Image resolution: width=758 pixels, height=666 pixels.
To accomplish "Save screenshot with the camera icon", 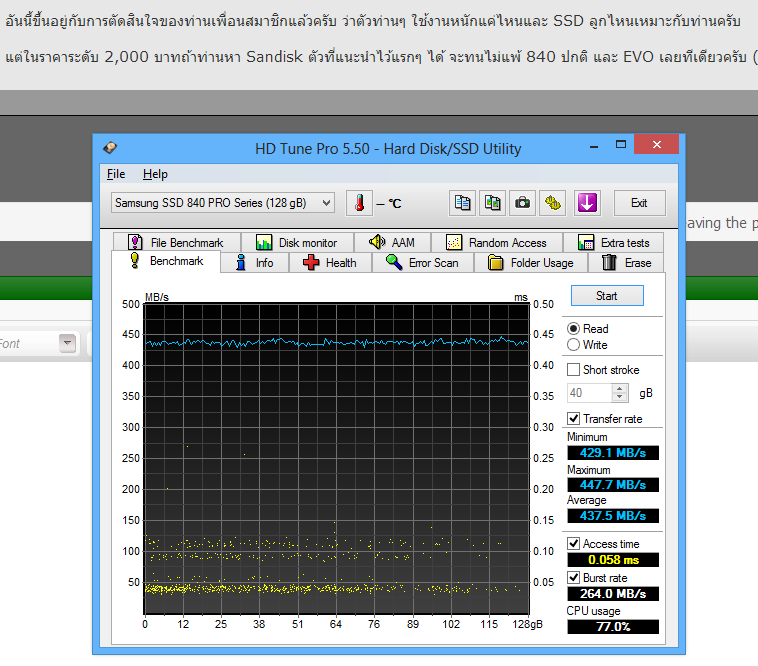I will [x=522, y=203].
